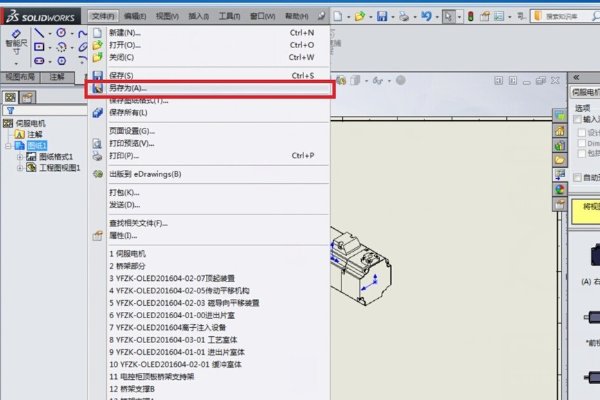Click the Options toolbar icon
This screenshot has height=400, width=600.
[x=499, y=16]
